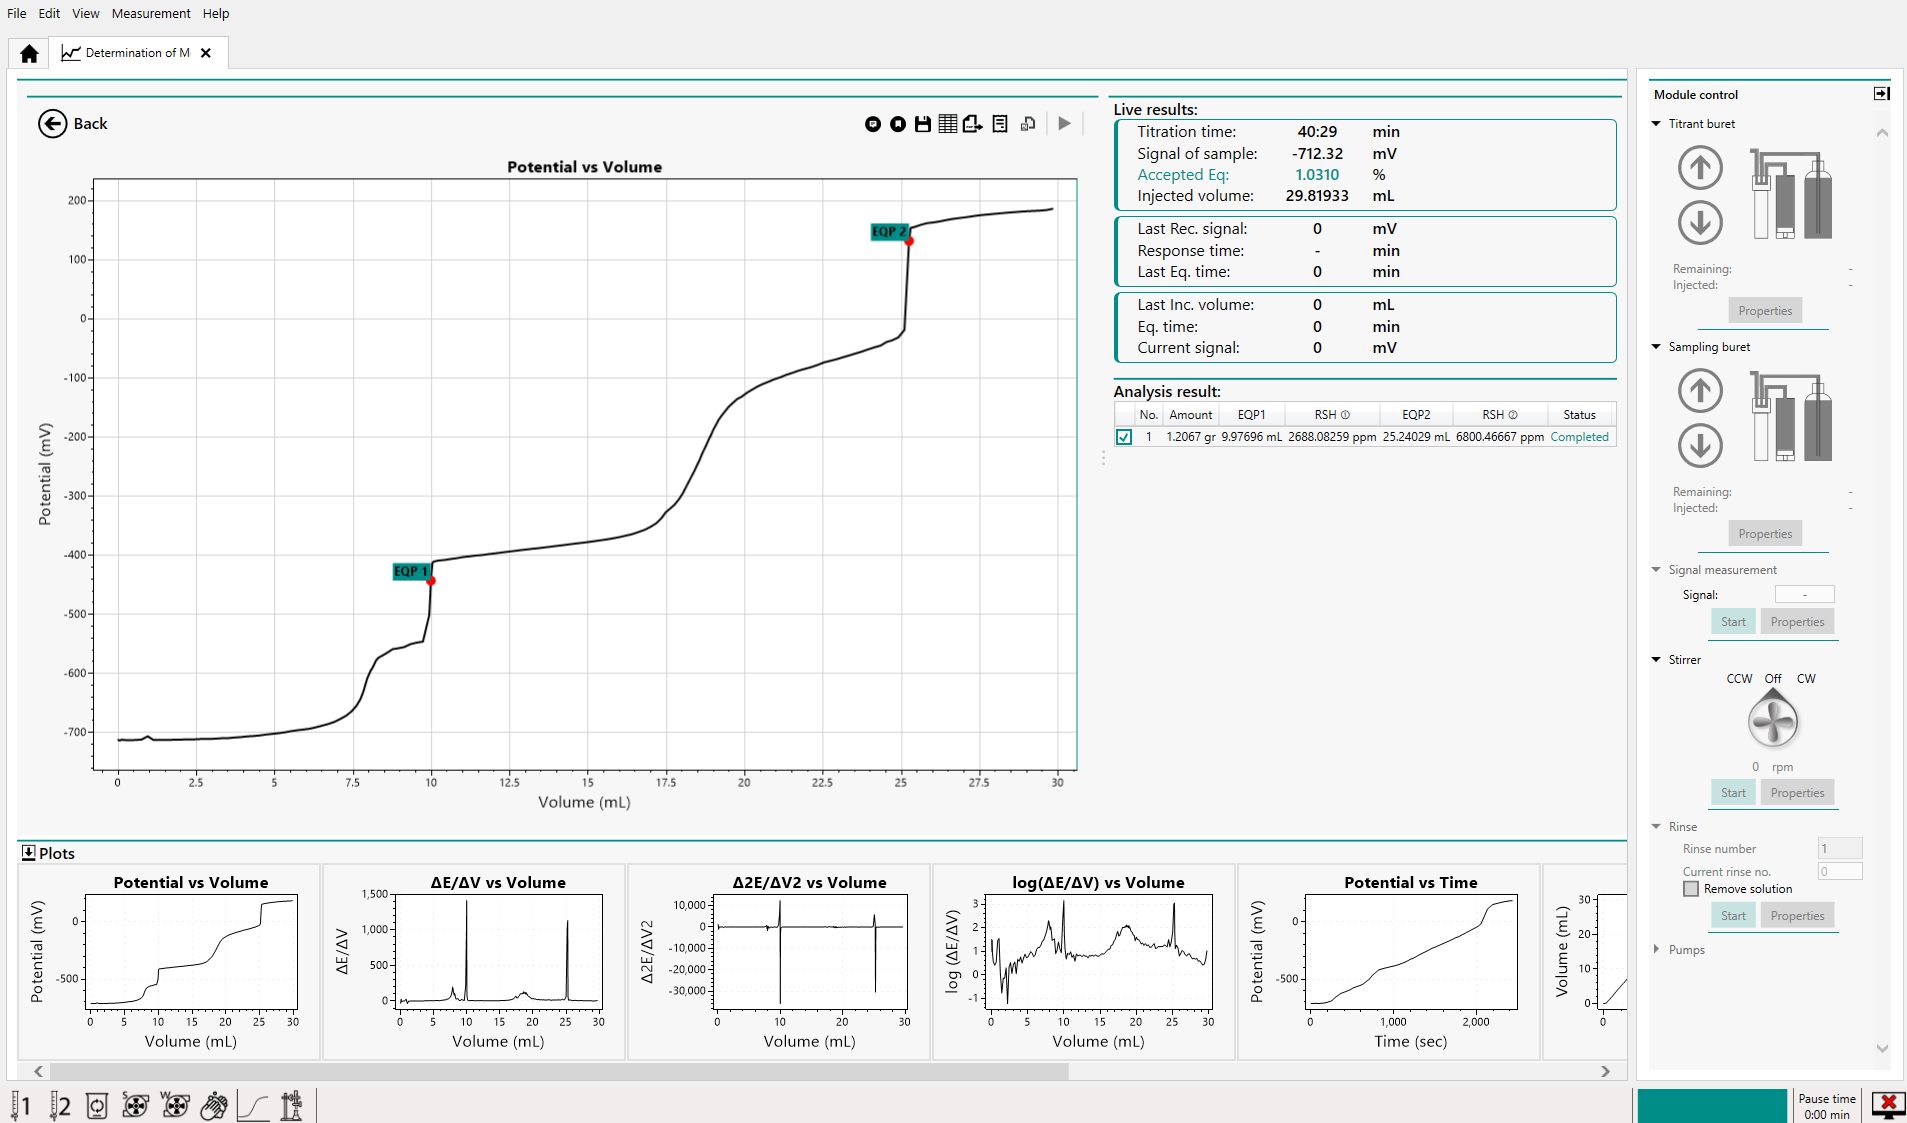The image size is (1907, 1123).
Task: Expand the Pumps section
Action: tap(1657, 950)
